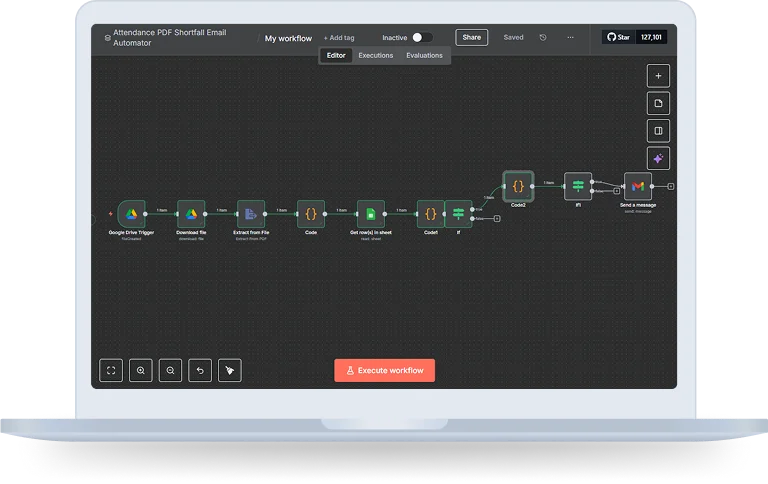Screen dimensions: 768x484
Task: Add node on If false output
Action: tap(497, 218)
